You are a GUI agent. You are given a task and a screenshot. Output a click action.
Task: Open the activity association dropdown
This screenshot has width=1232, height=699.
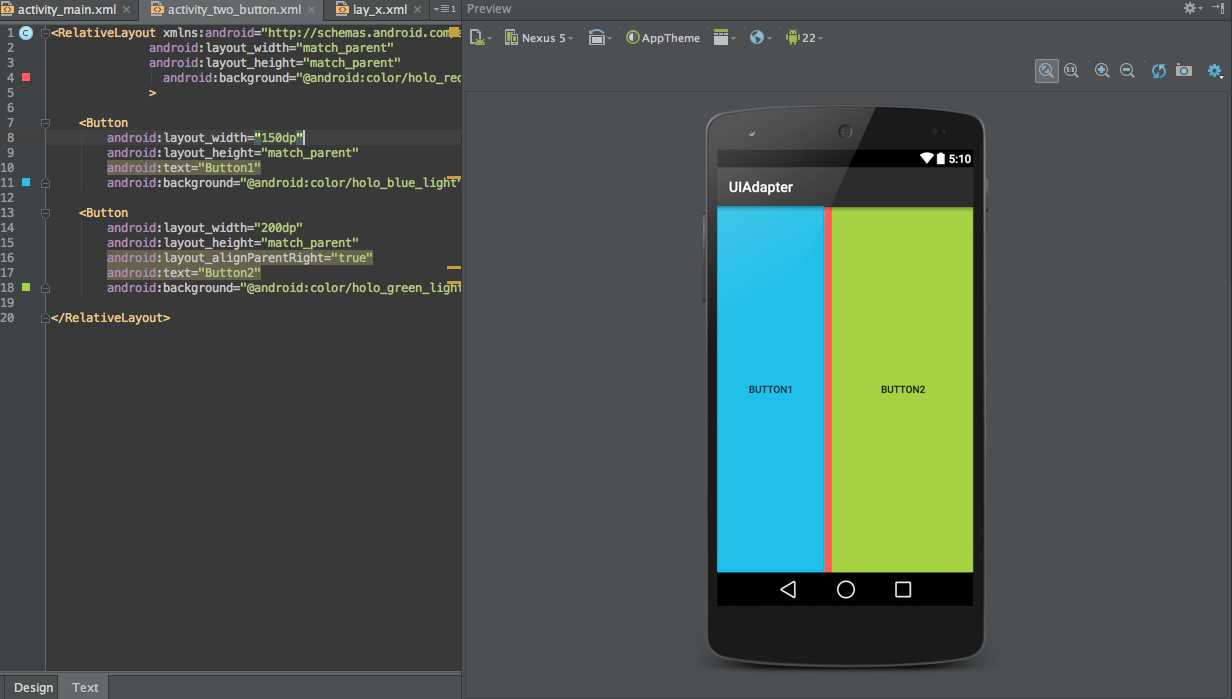point(724,38)
